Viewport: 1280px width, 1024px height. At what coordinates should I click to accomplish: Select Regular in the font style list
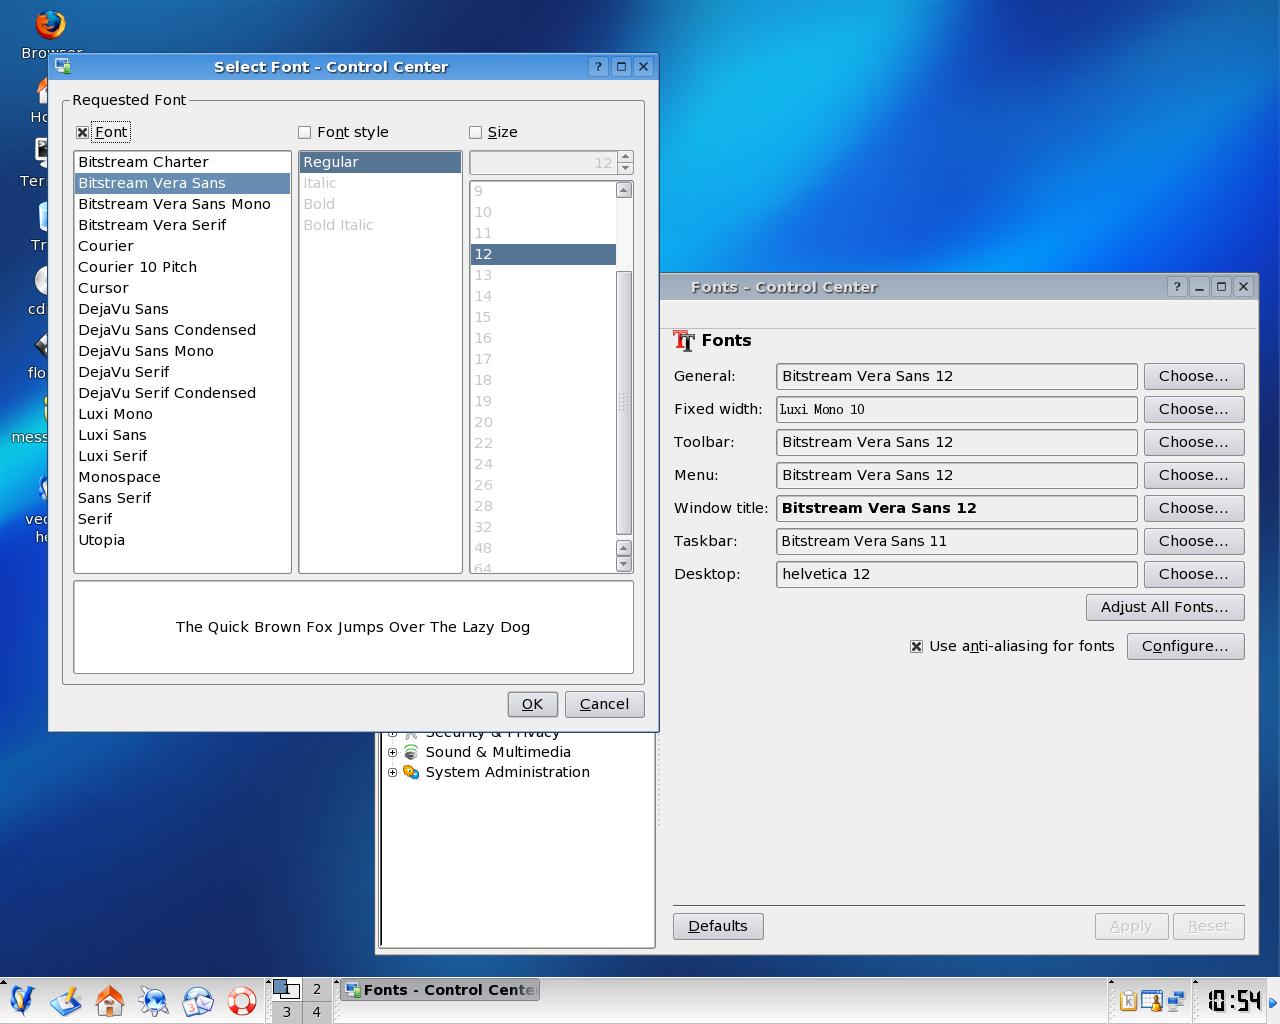(x=380, y=162)
